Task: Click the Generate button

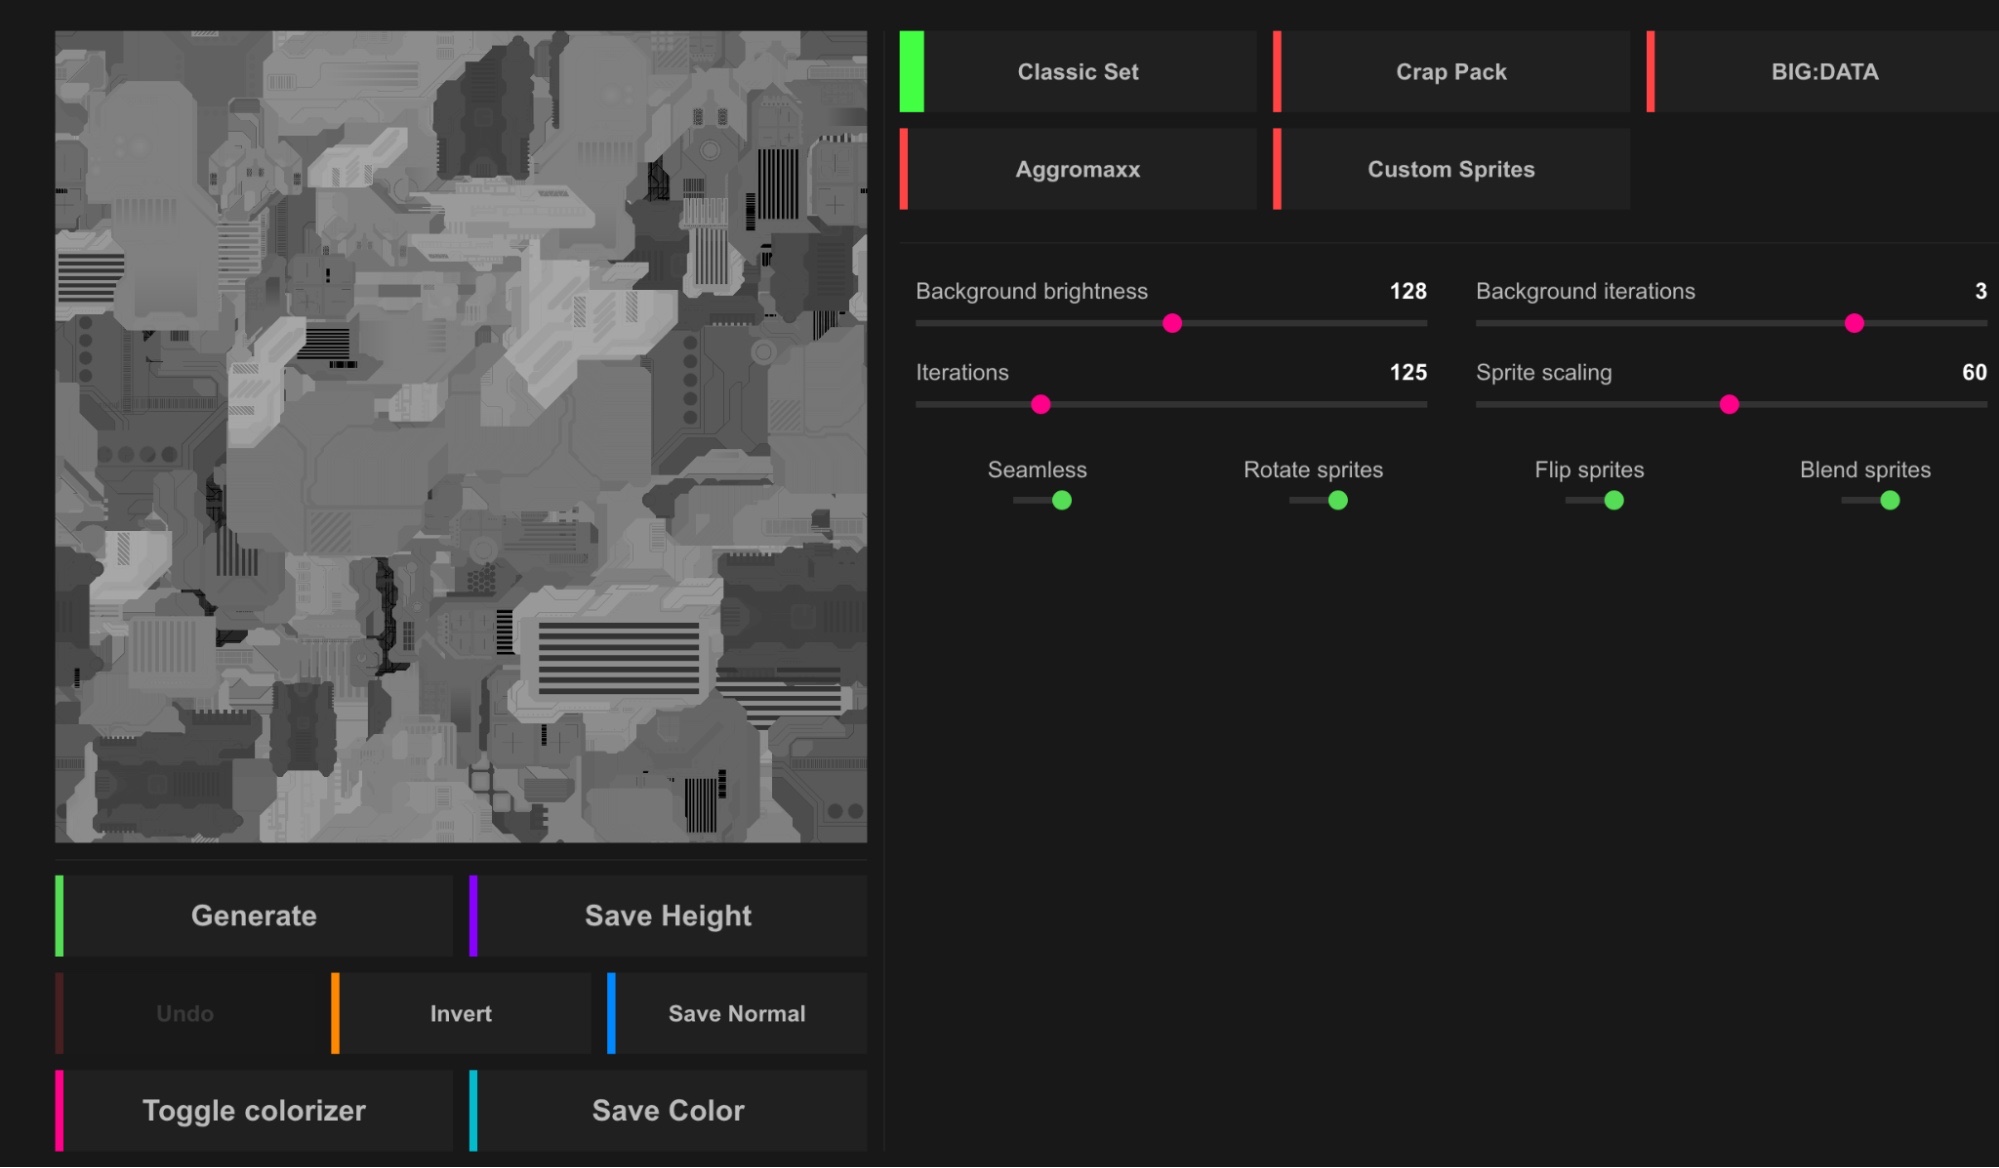Action: click(x=254, y=915)
